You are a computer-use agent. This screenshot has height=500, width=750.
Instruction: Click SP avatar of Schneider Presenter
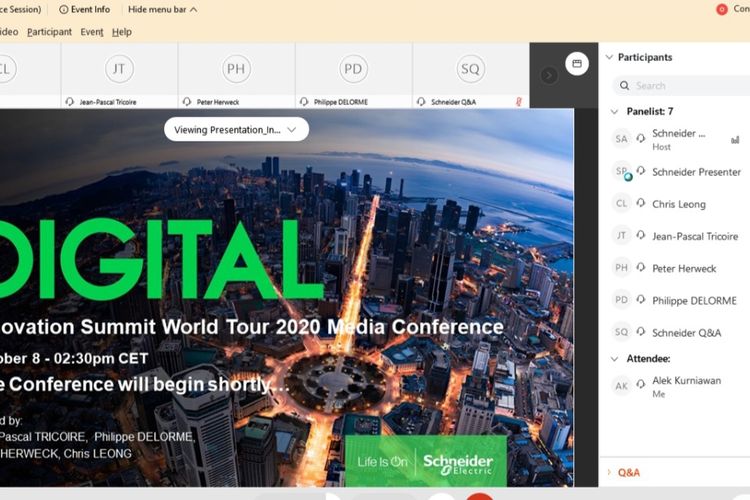[622, 171]
